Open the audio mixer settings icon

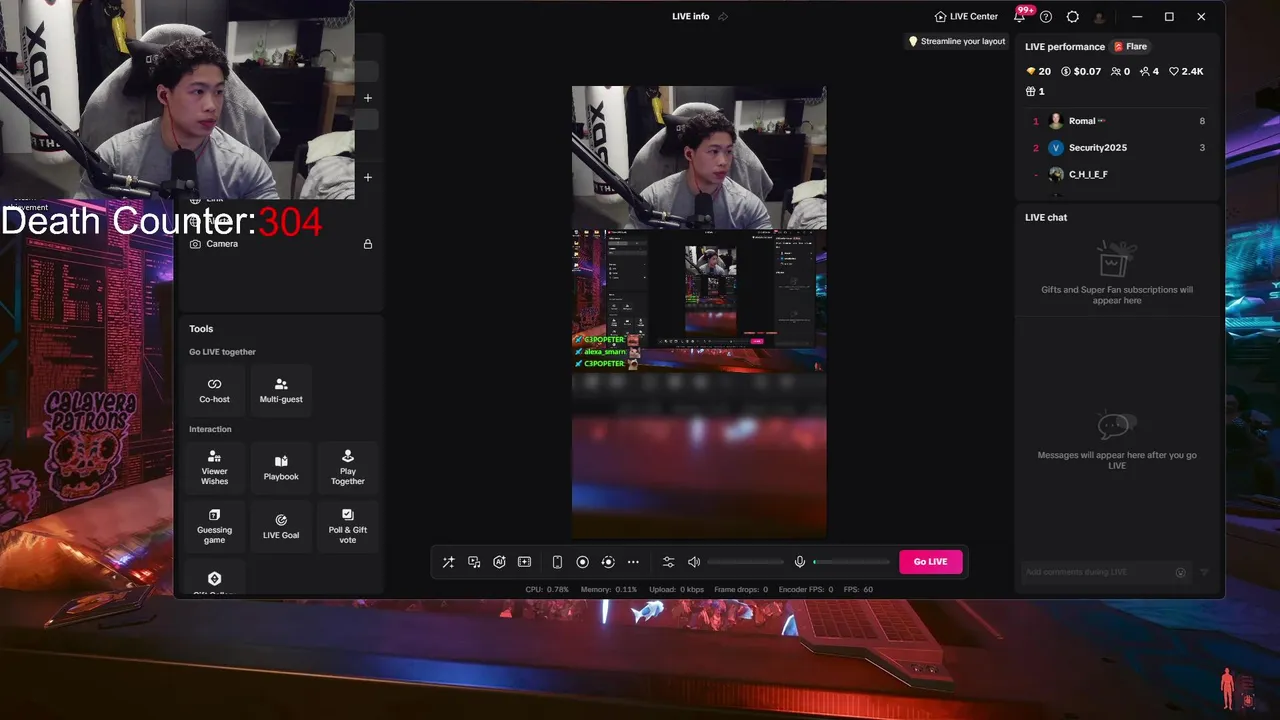(668, 562)
